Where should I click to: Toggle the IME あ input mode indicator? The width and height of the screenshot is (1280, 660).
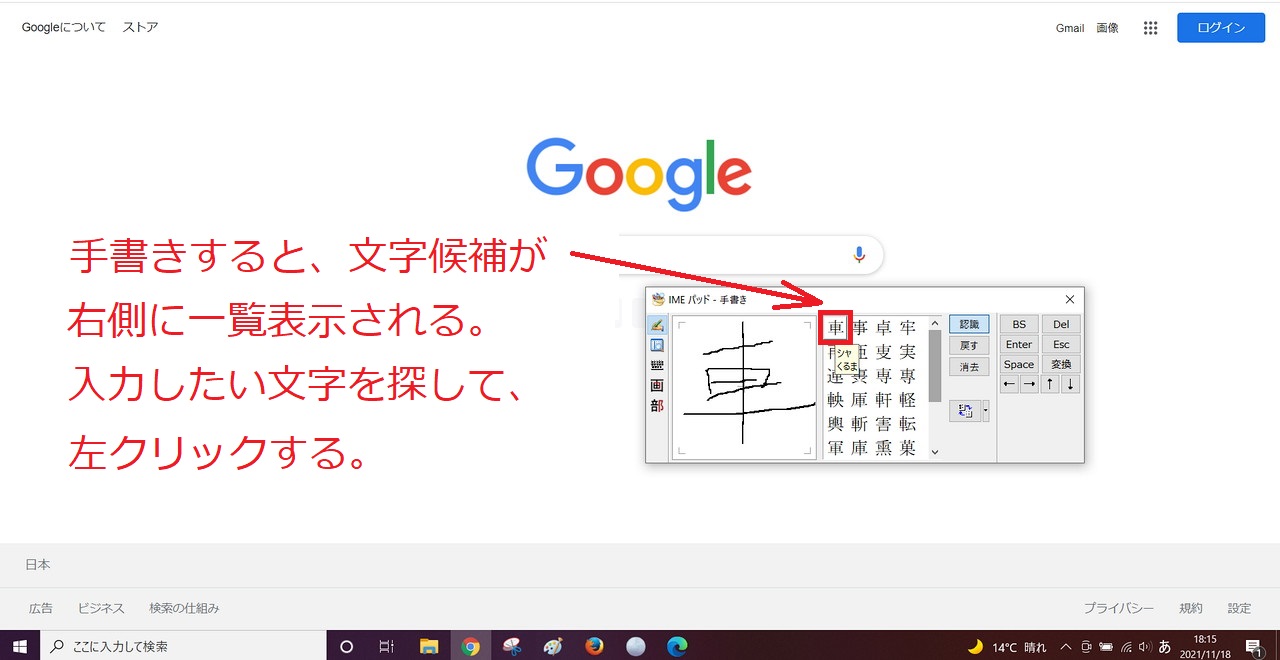click(x=1165, y=646)
